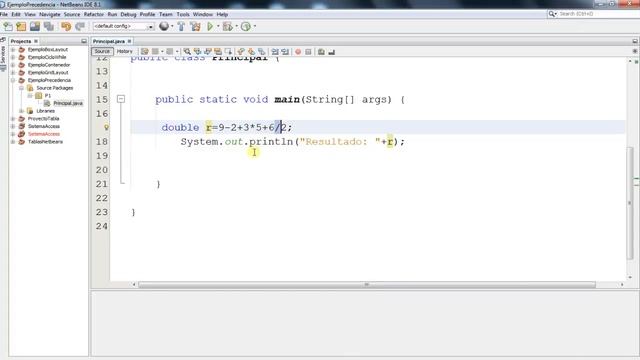640x360 pixels.
Task: Click the Shift Line Right icon
Action: pos(285,52)
